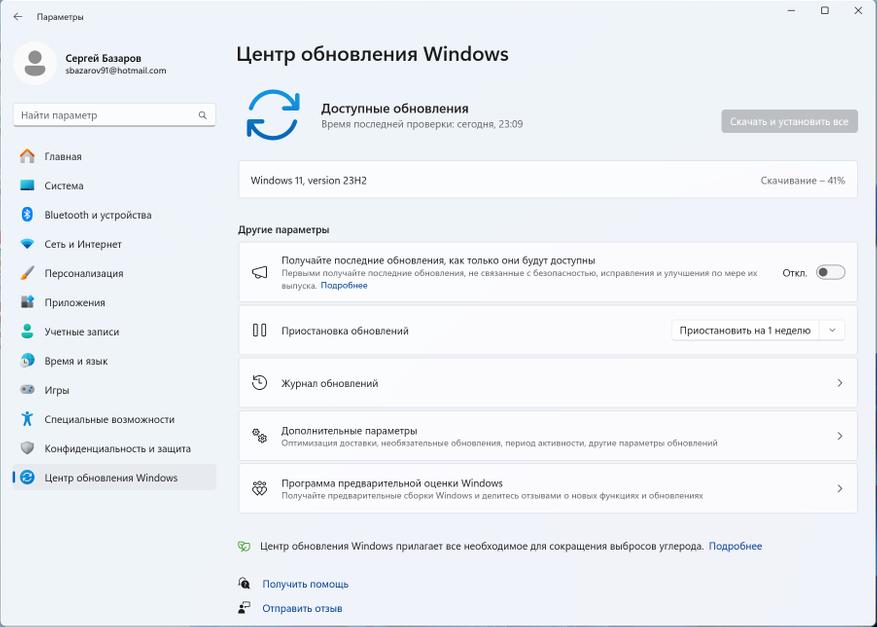
Task: Click Приостановить на 1 неделю button
Action: pos(744,330)
